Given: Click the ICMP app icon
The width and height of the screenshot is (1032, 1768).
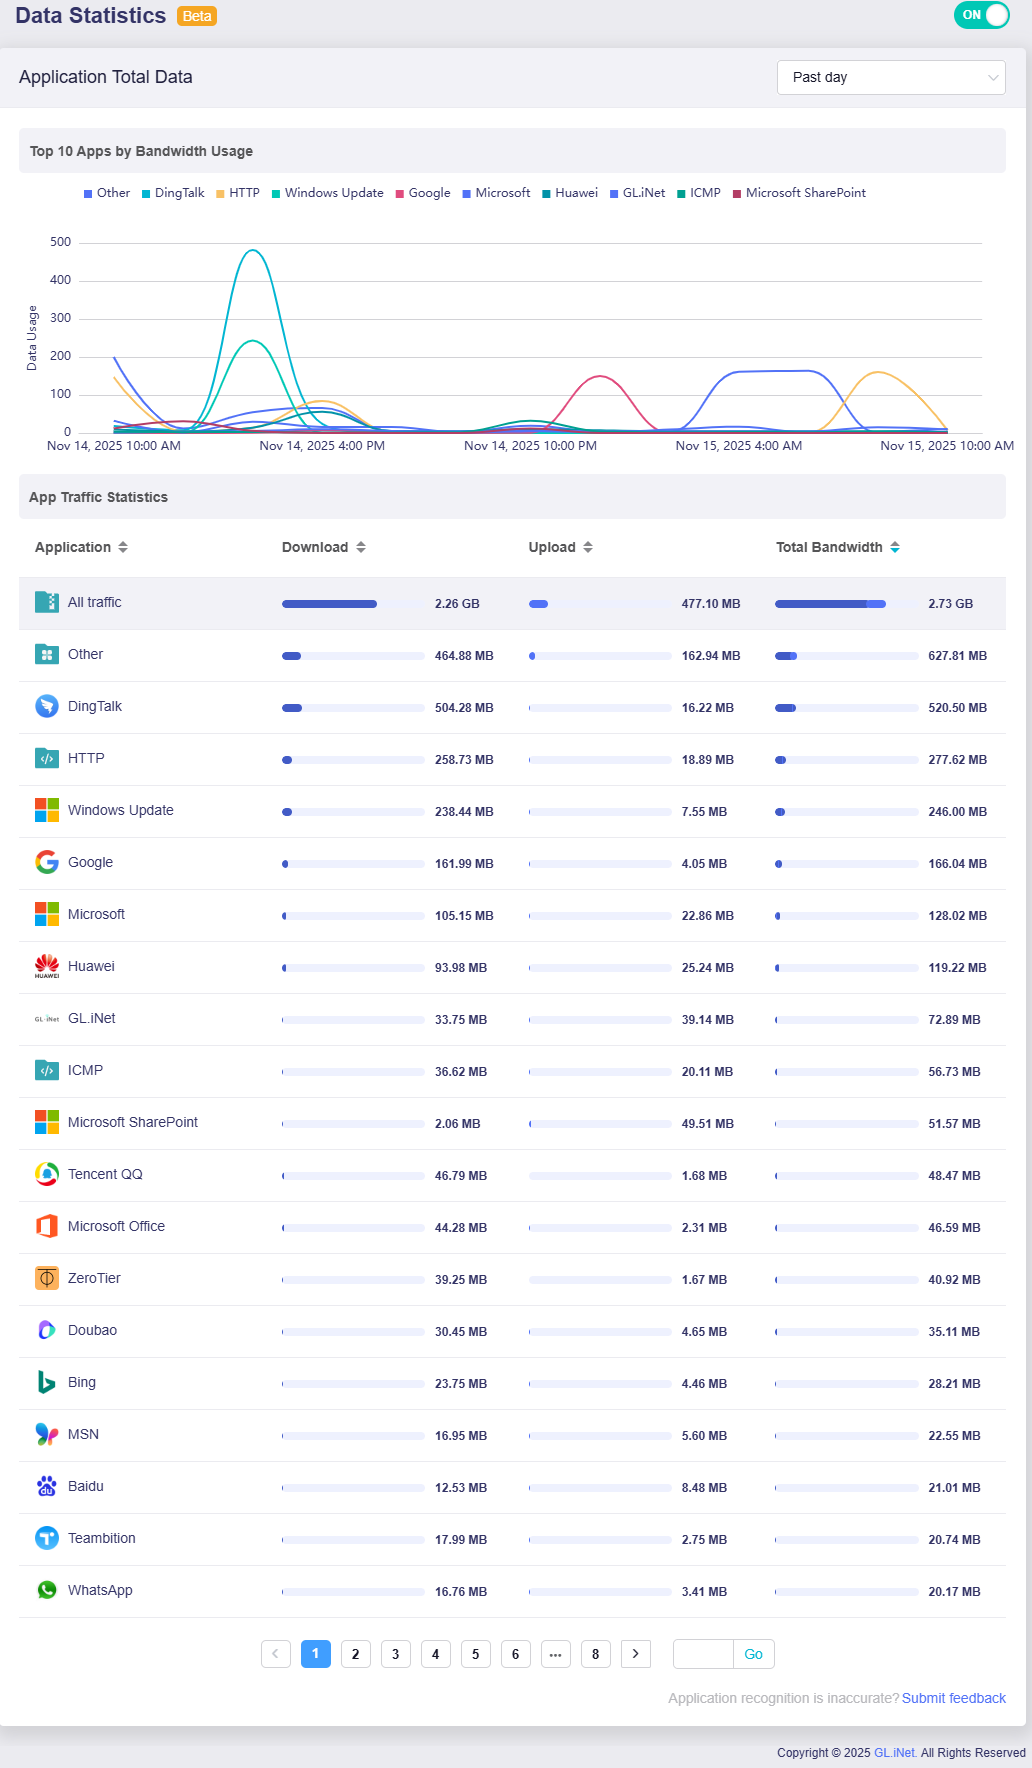Looking at the screenshot, I should coord(47,1070).
